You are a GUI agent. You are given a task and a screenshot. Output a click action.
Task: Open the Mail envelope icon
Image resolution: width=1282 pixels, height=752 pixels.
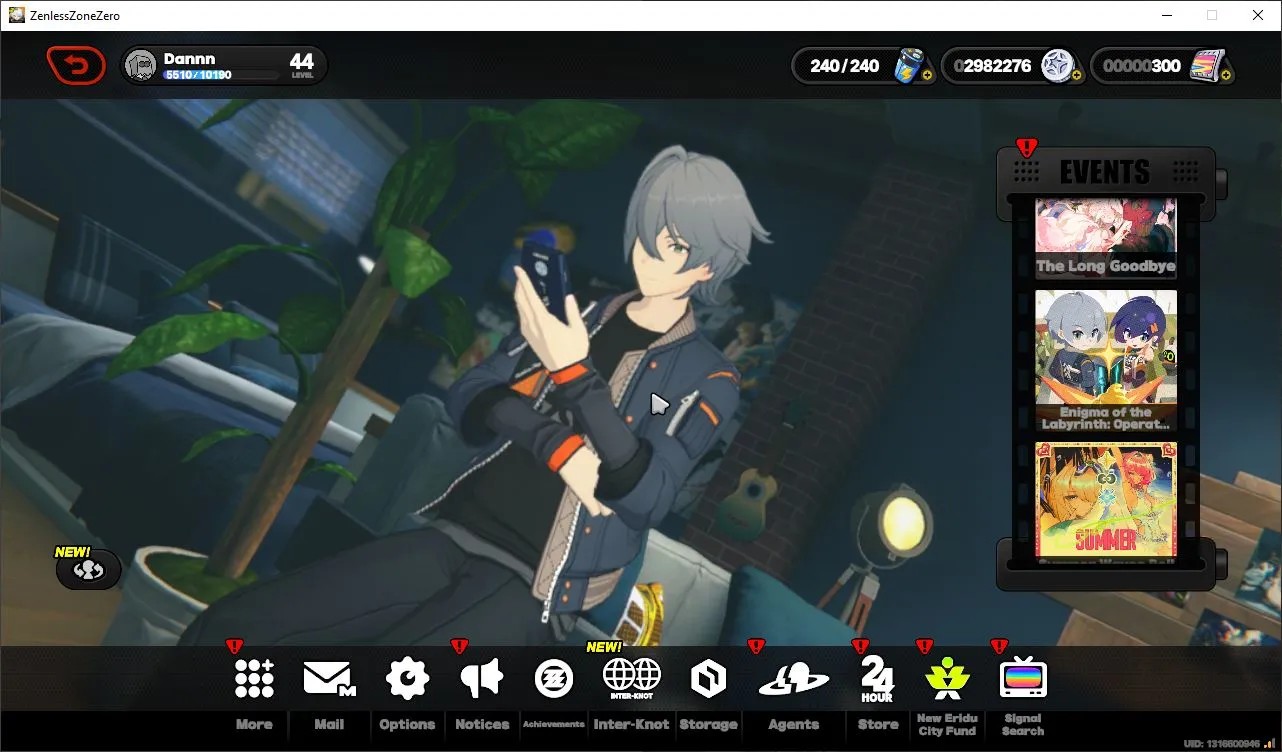(330, 679)
